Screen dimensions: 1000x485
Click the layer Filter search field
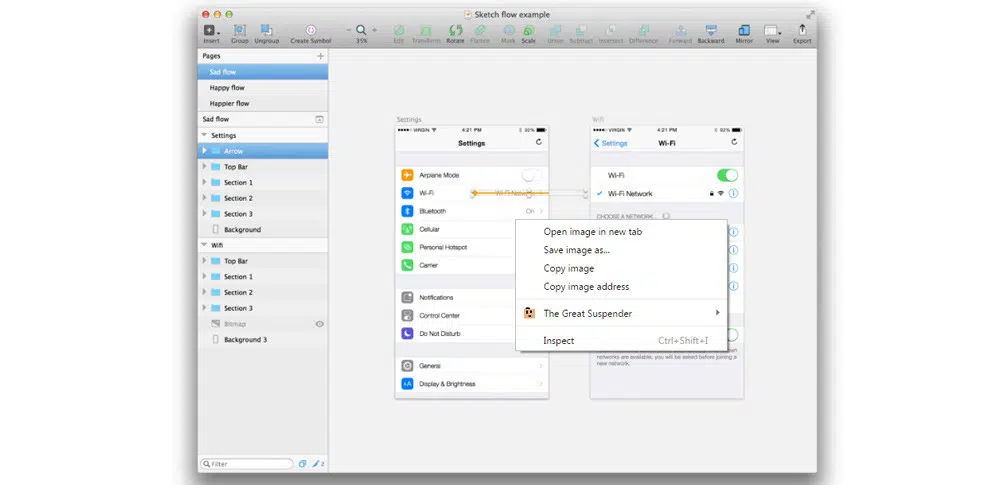tap(246, 464)
